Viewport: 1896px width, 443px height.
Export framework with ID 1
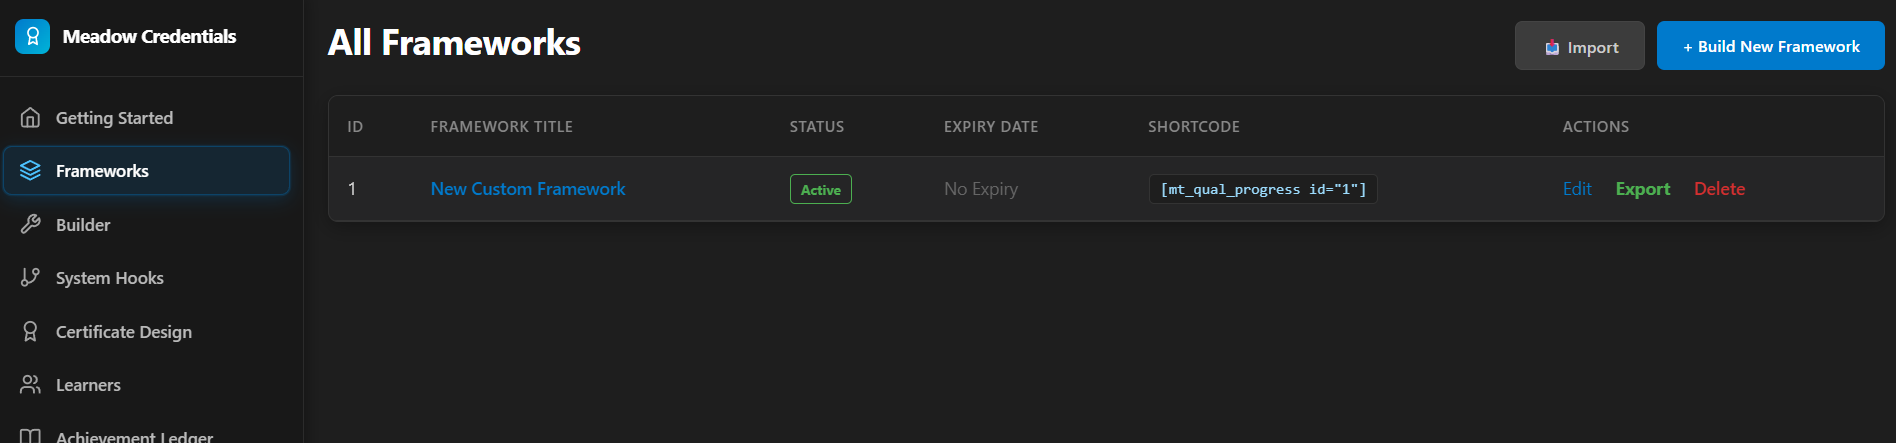[1643, 189]
